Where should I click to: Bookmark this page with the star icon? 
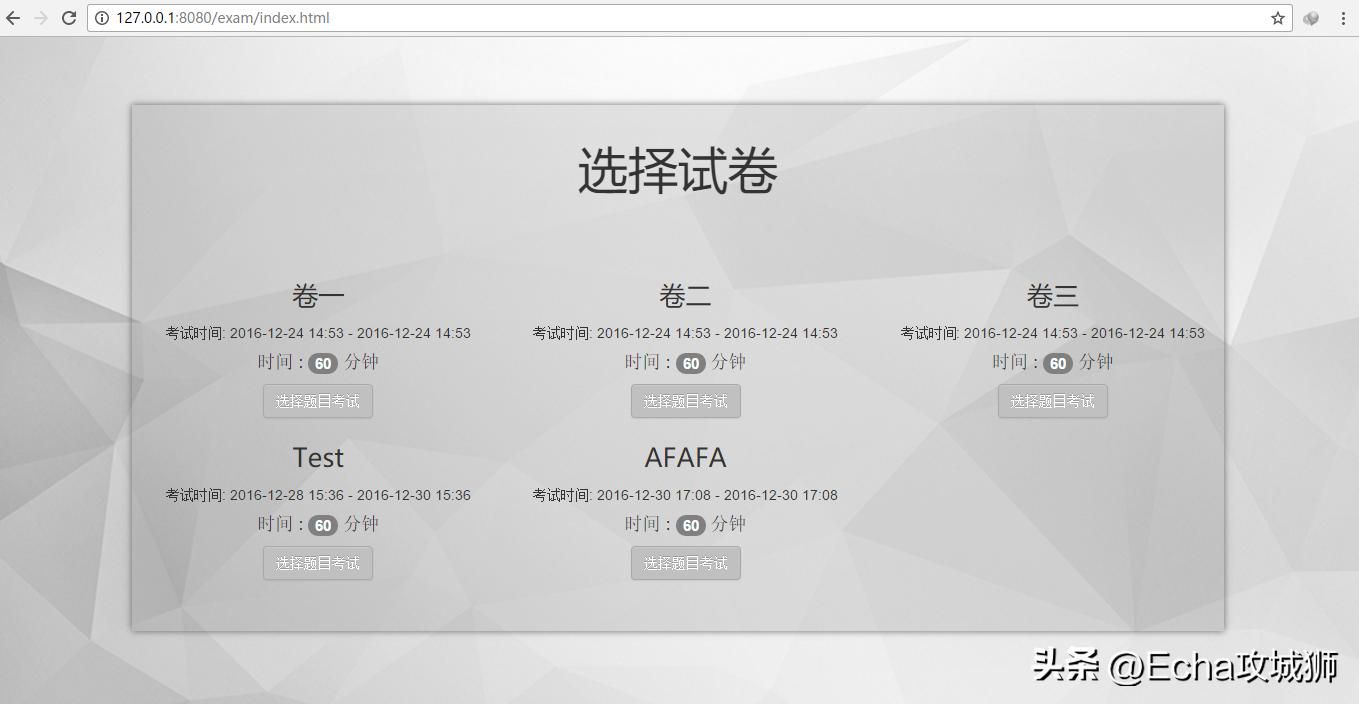1276,17
